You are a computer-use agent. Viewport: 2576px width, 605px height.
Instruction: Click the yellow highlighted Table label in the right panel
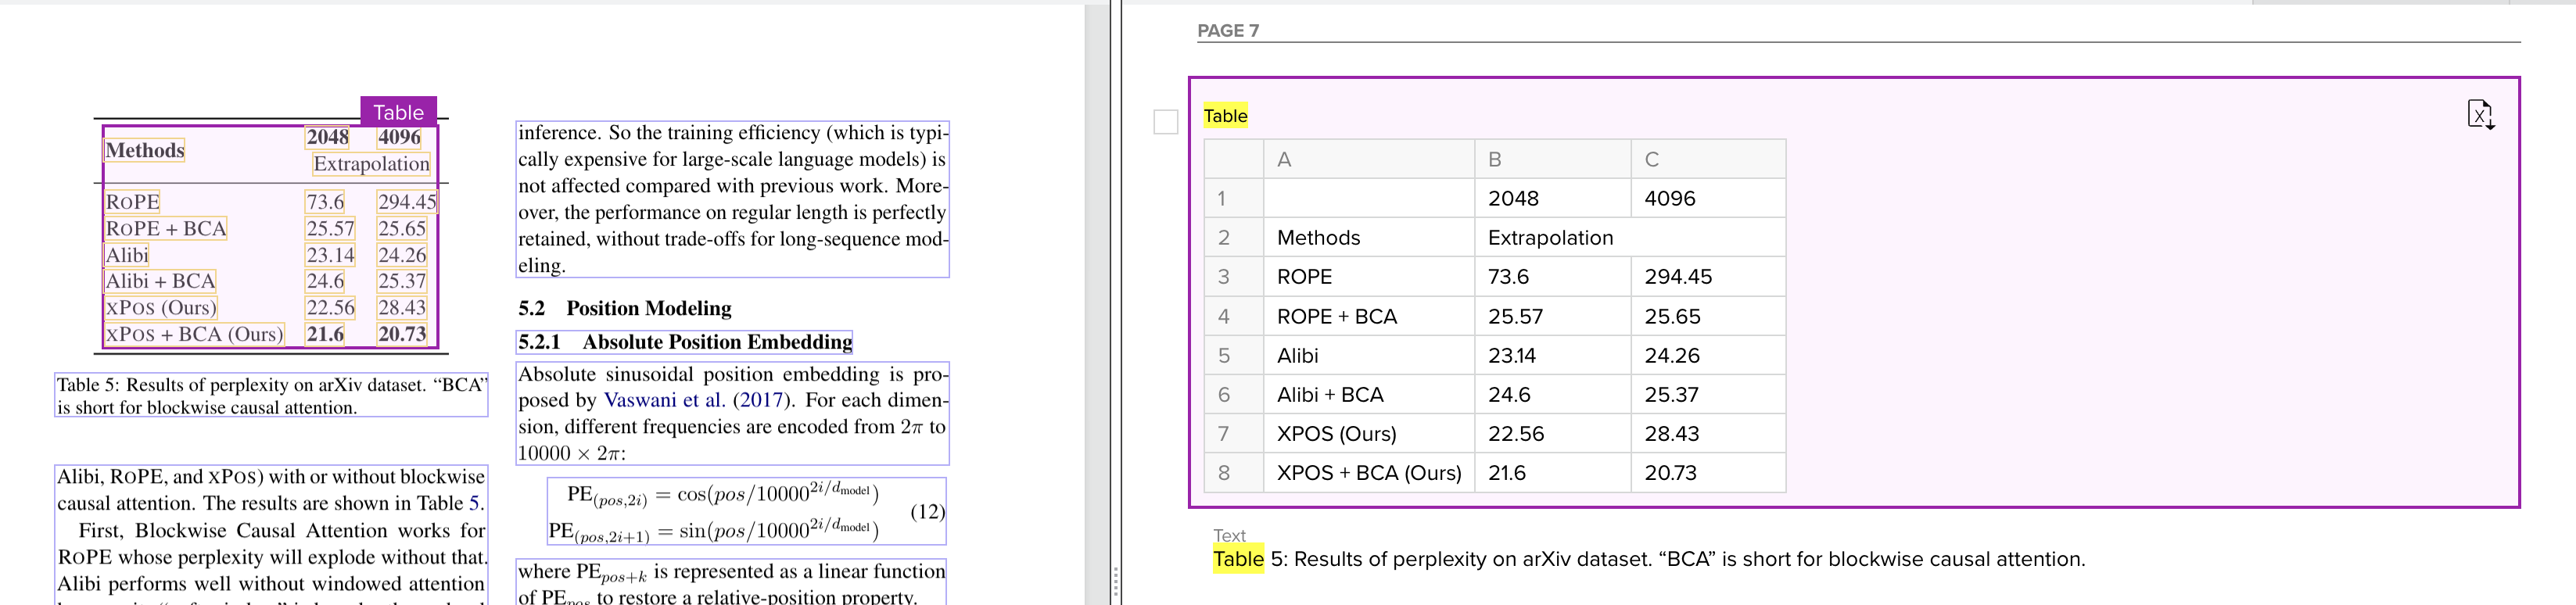tap(1225, 116)
